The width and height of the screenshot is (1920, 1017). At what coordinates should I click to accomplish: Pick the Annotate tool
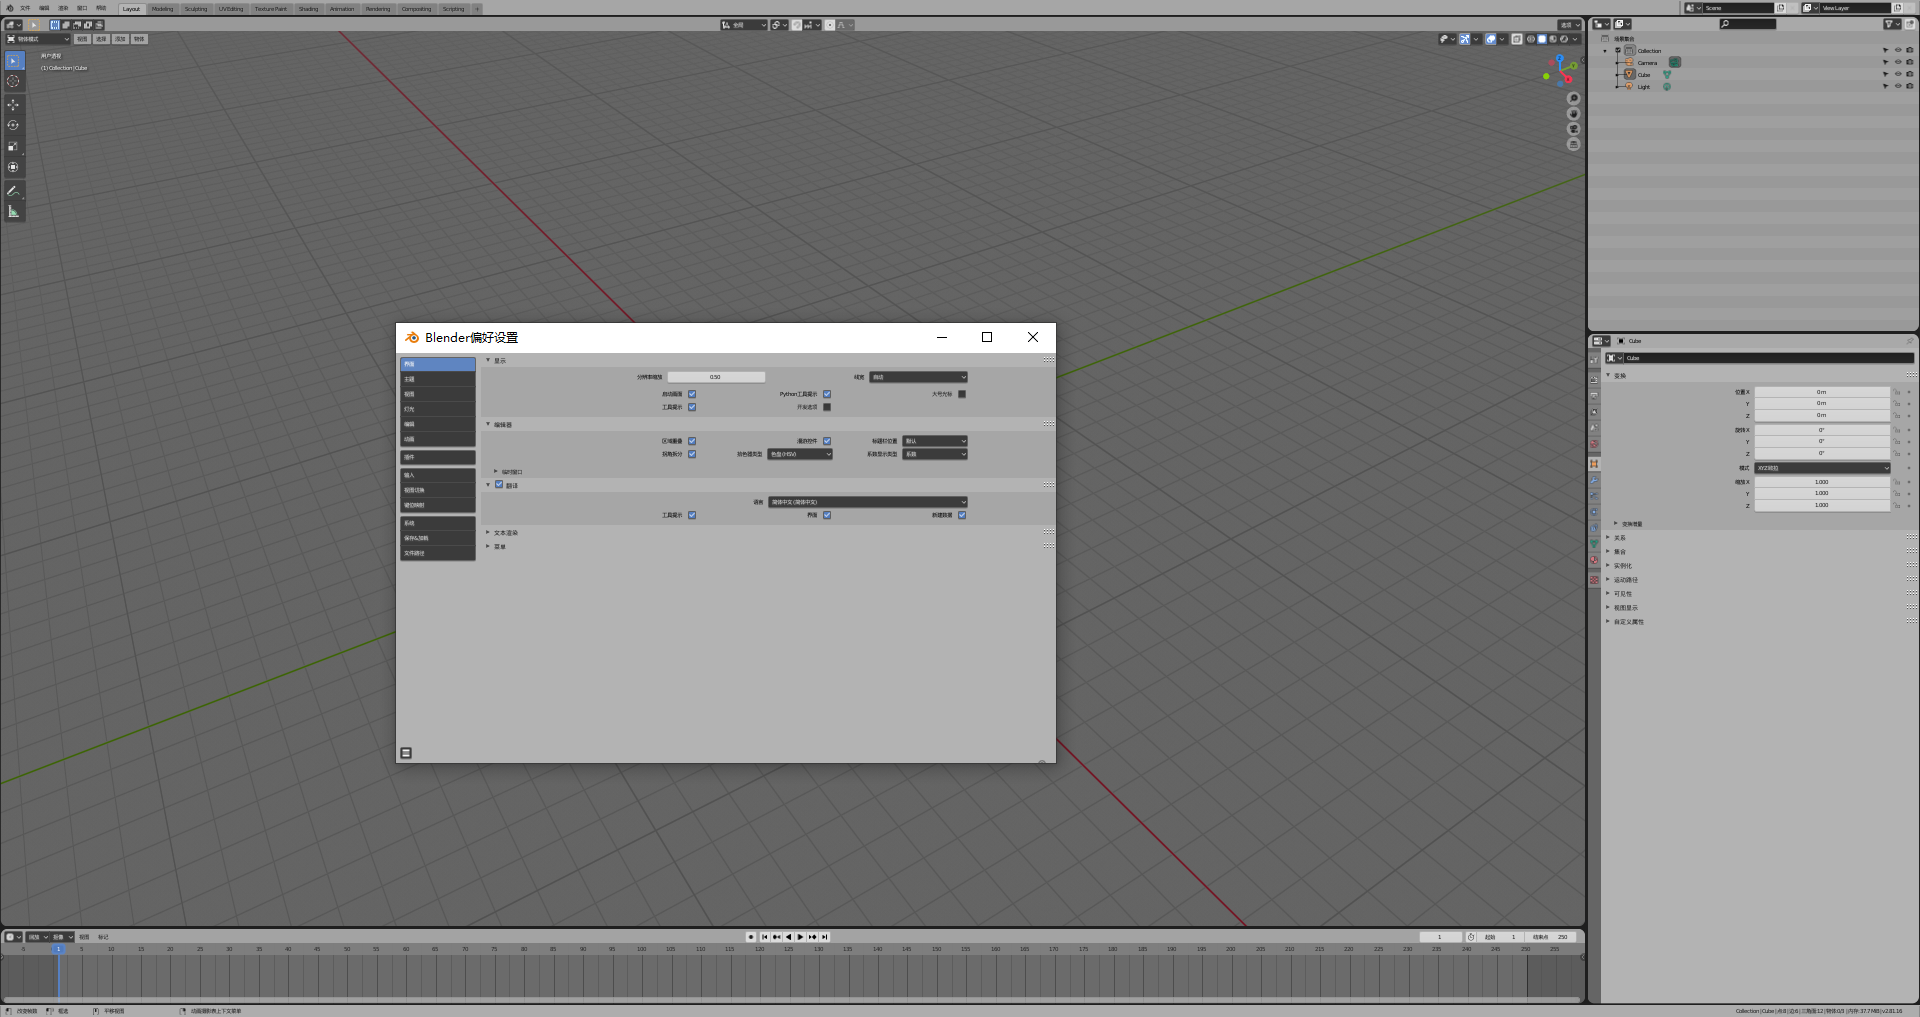(x=14, y=190)
